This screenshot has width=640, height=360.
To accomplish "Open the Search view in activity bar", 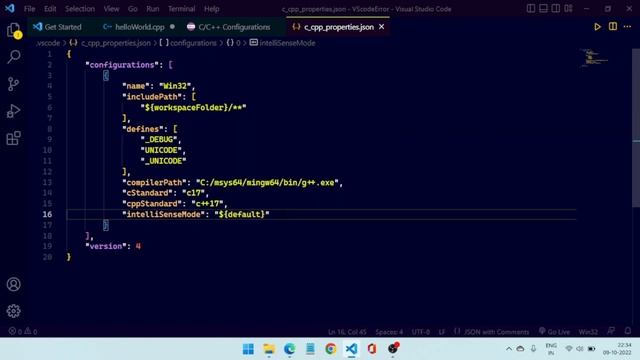I will [x=13, y=57].
